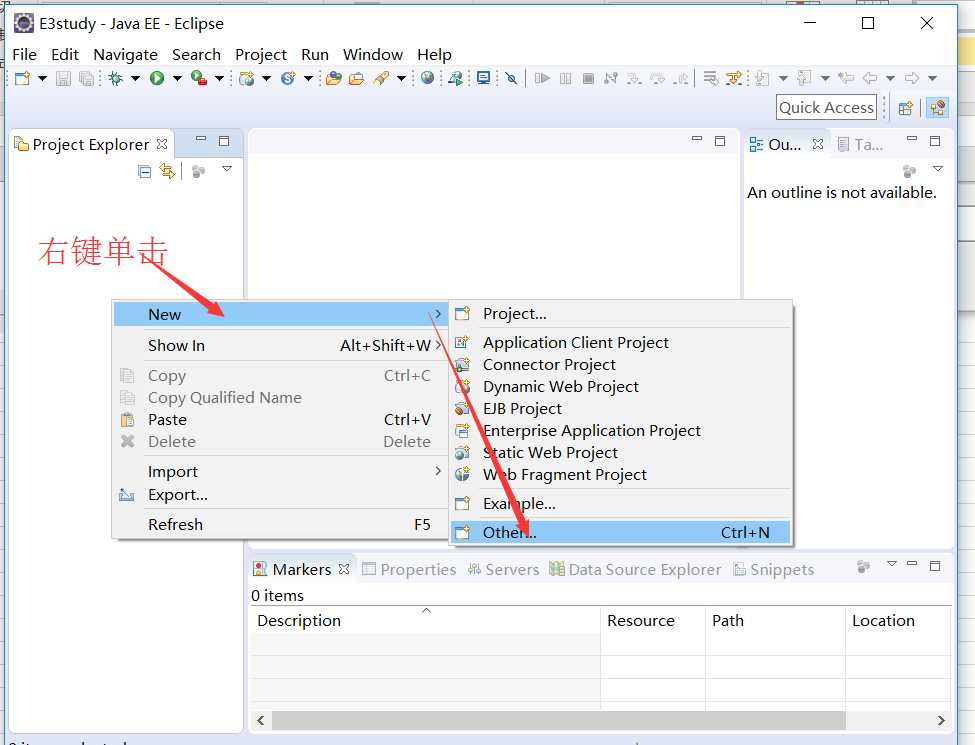Image resolution: width=975 pixels, height=745 pixels.
Task: Switch to the Data Source Explorer tab
Action: 635,570
